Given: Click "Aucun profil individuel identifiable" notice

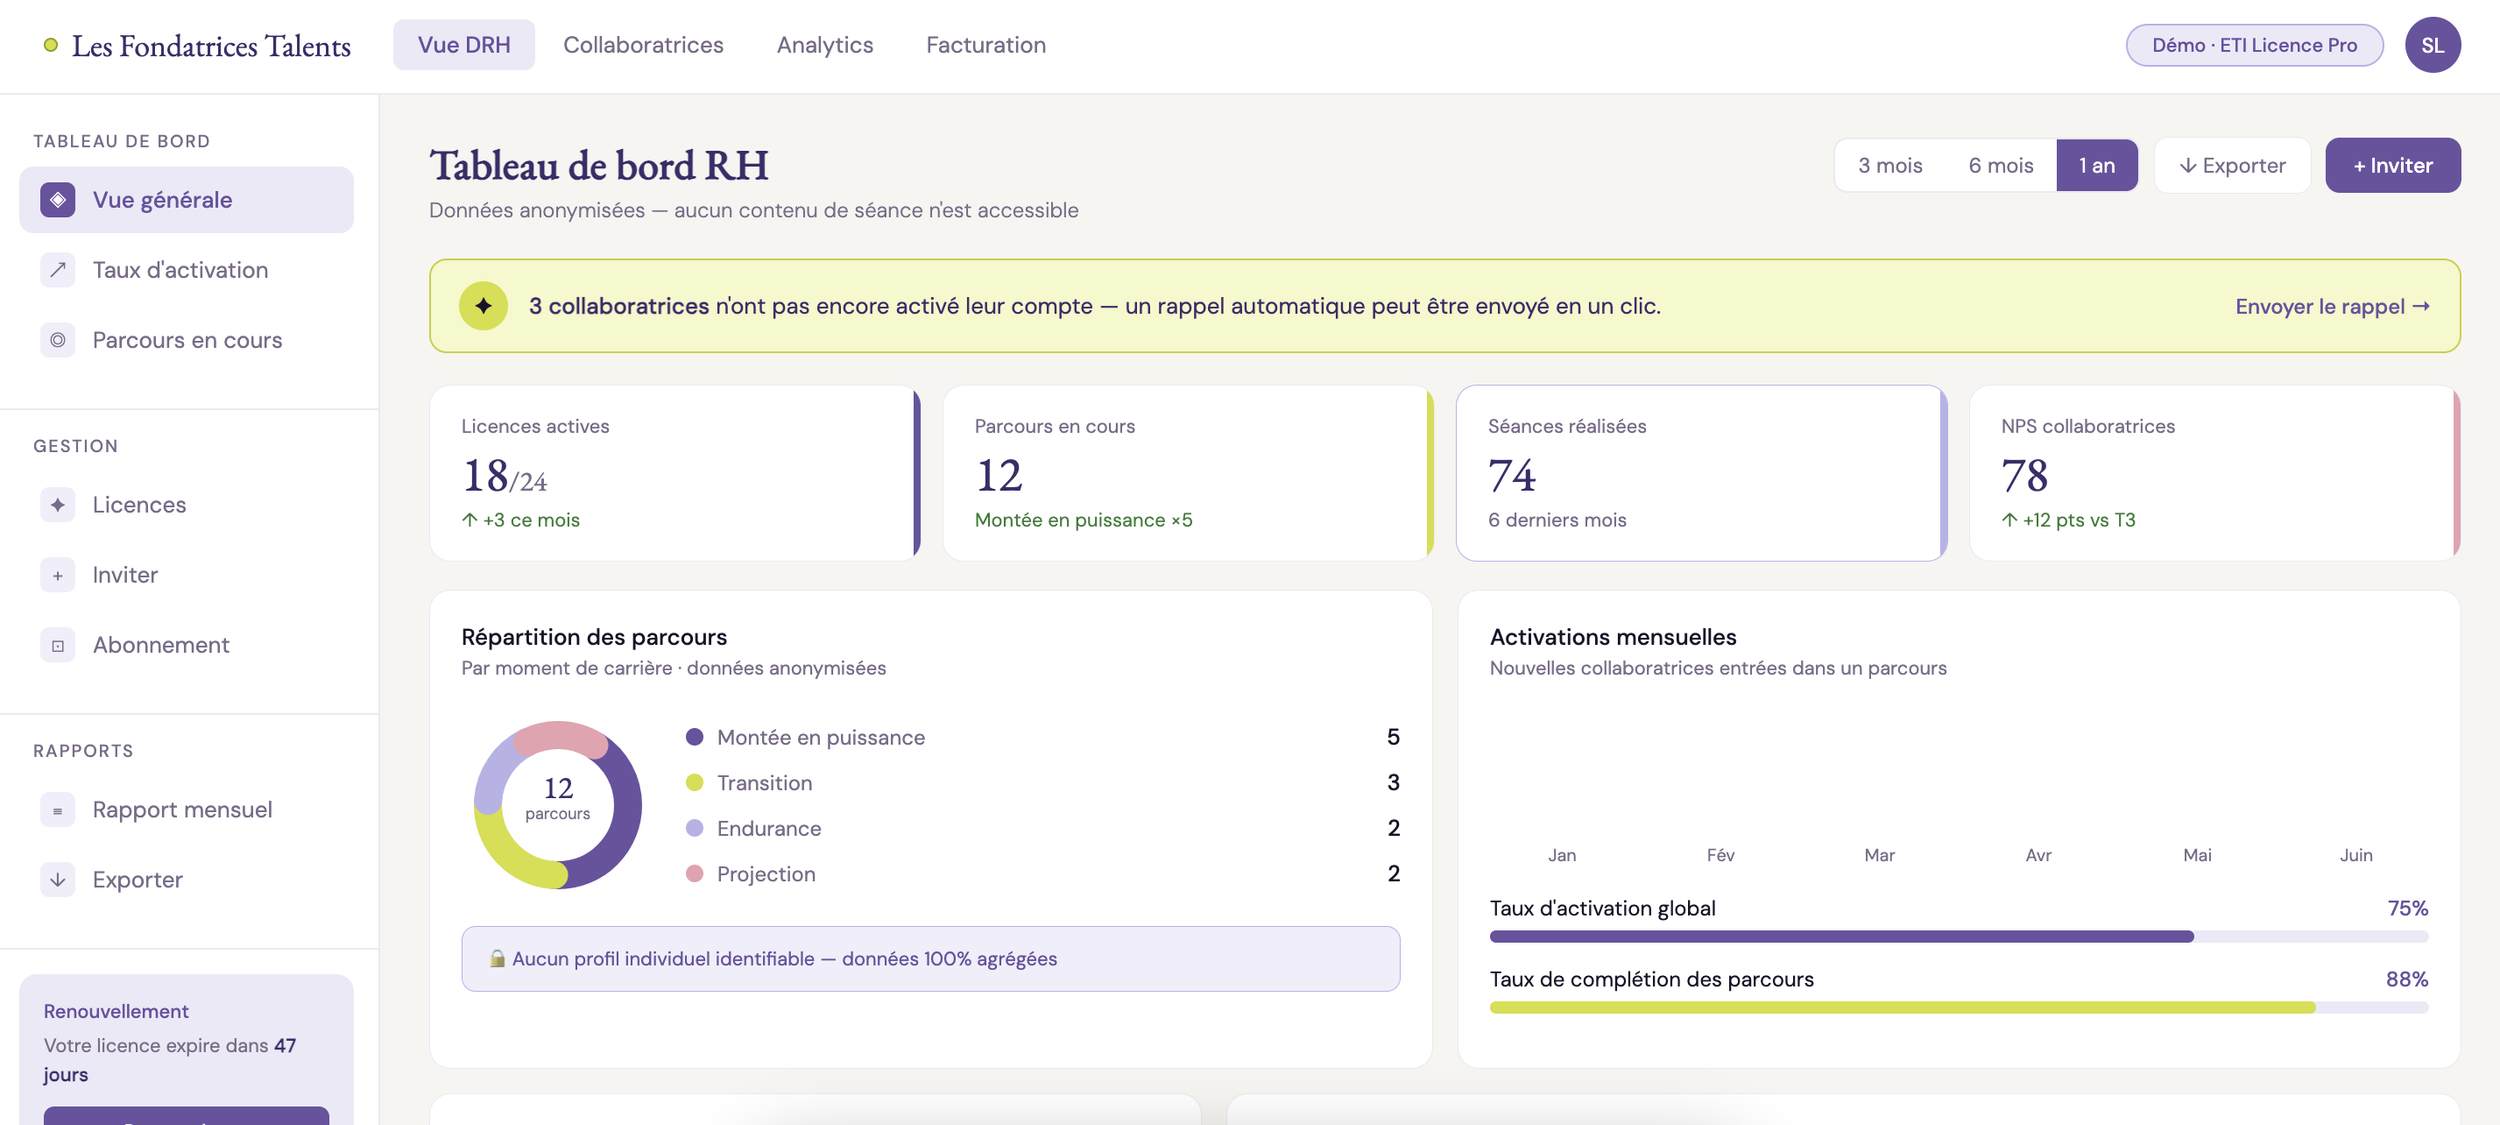Looking at the screenshot, I should 930,959.
